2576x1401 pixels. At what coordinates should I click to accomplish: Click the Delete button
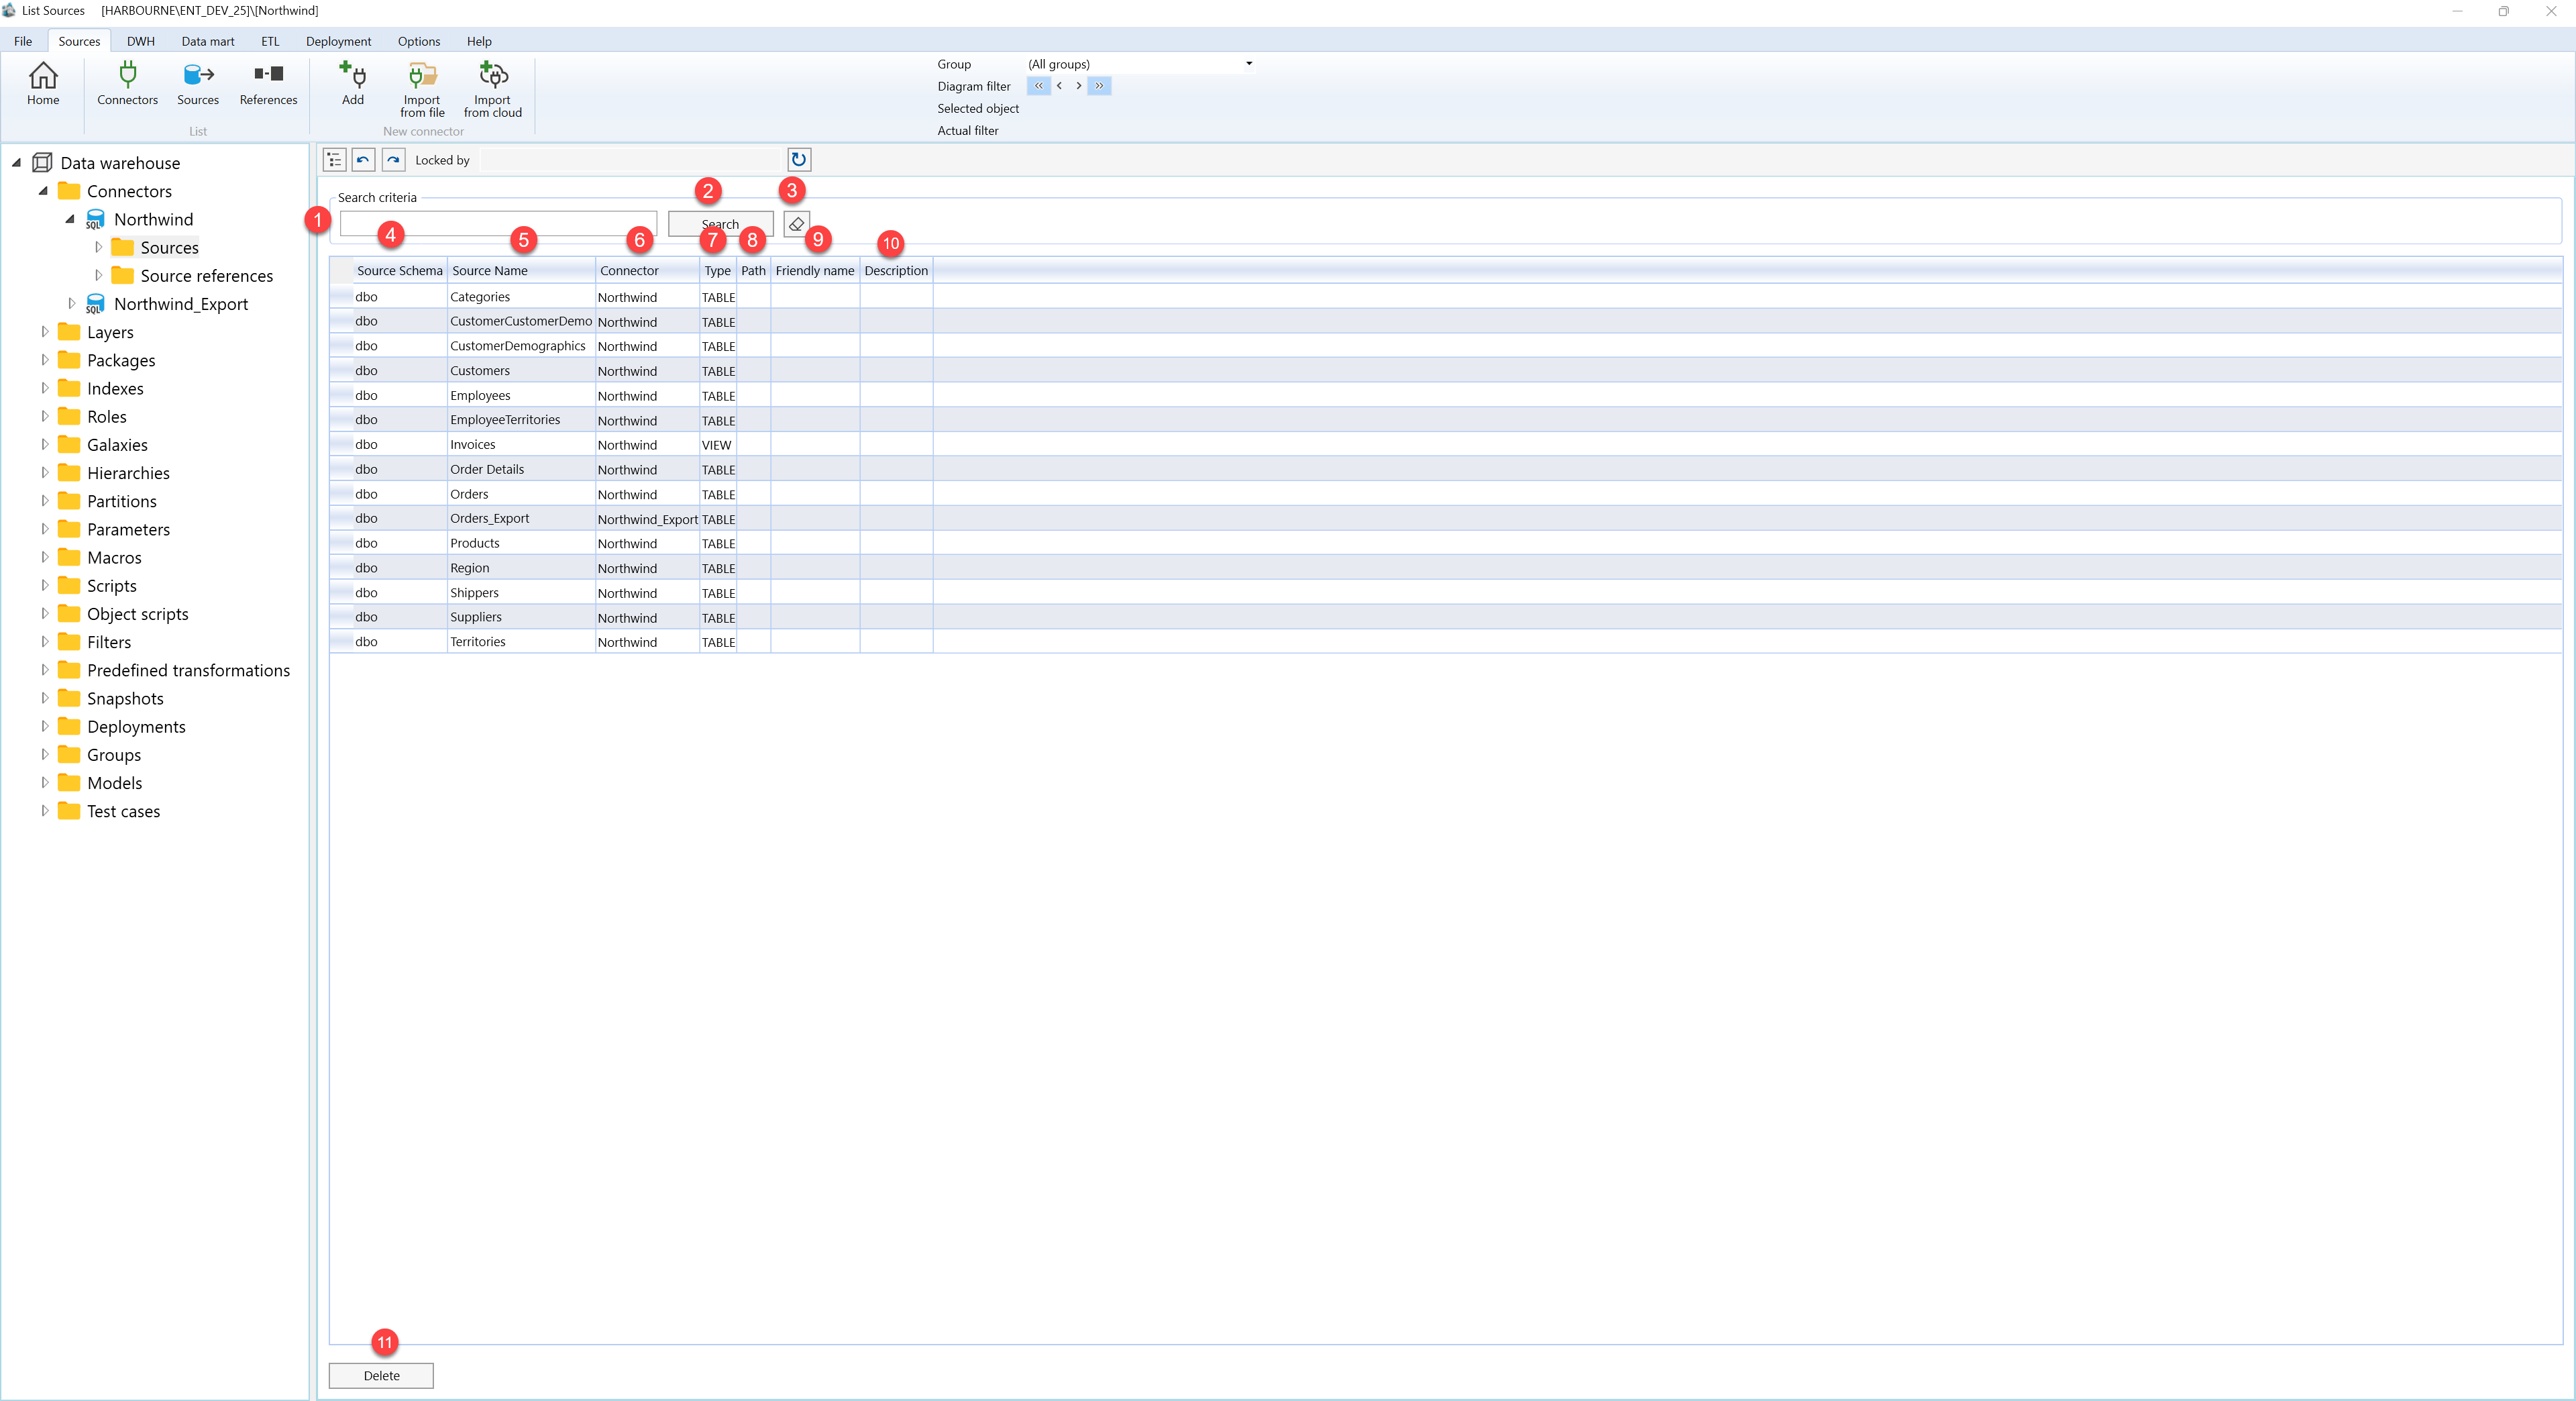[x=381, y=1375]
